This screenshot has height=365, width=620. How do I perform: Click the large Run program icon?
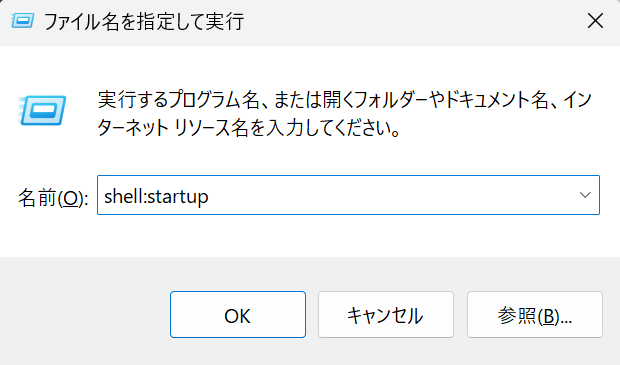pyautogui.click(x=42, y=110)
